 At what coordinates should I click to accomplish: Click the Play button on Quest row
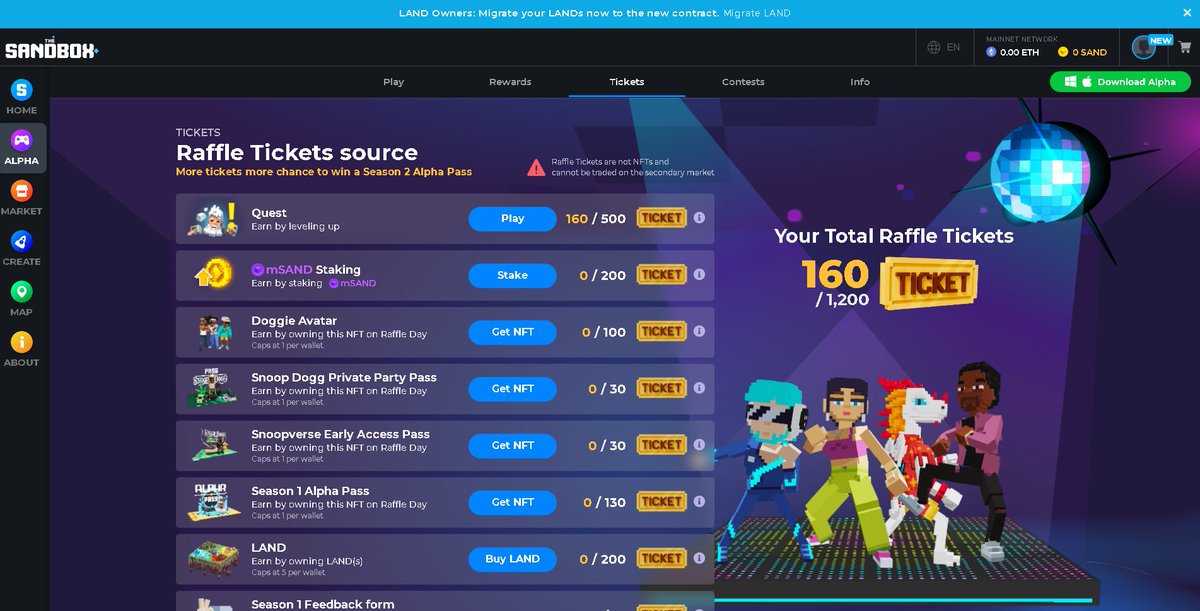click(x=512, y=218)
